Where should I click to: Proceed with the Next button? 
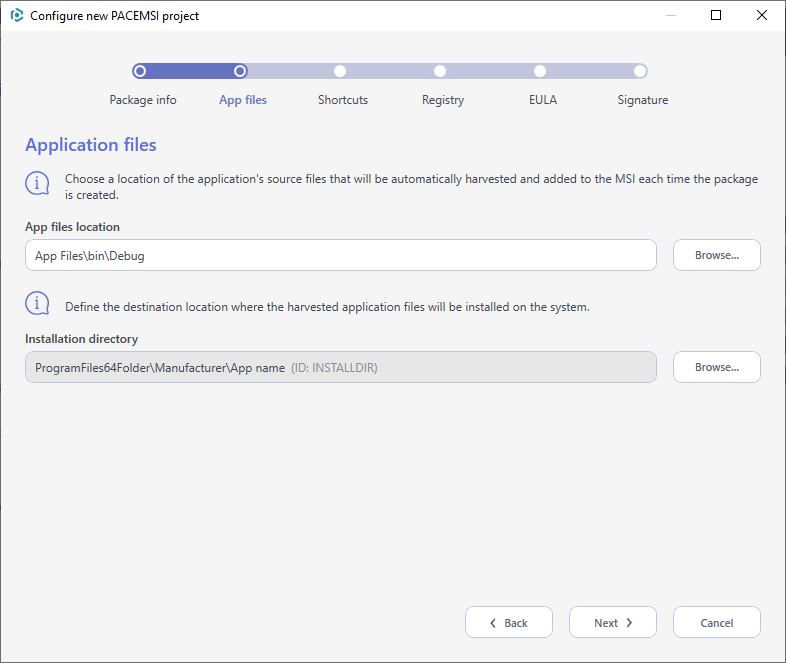coord(613,622)
